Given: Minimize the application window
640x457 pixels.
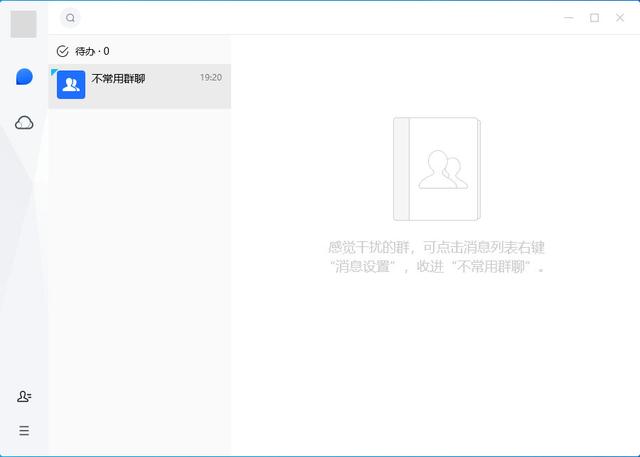Looking at the screenshot, I should tap(568, 18).
